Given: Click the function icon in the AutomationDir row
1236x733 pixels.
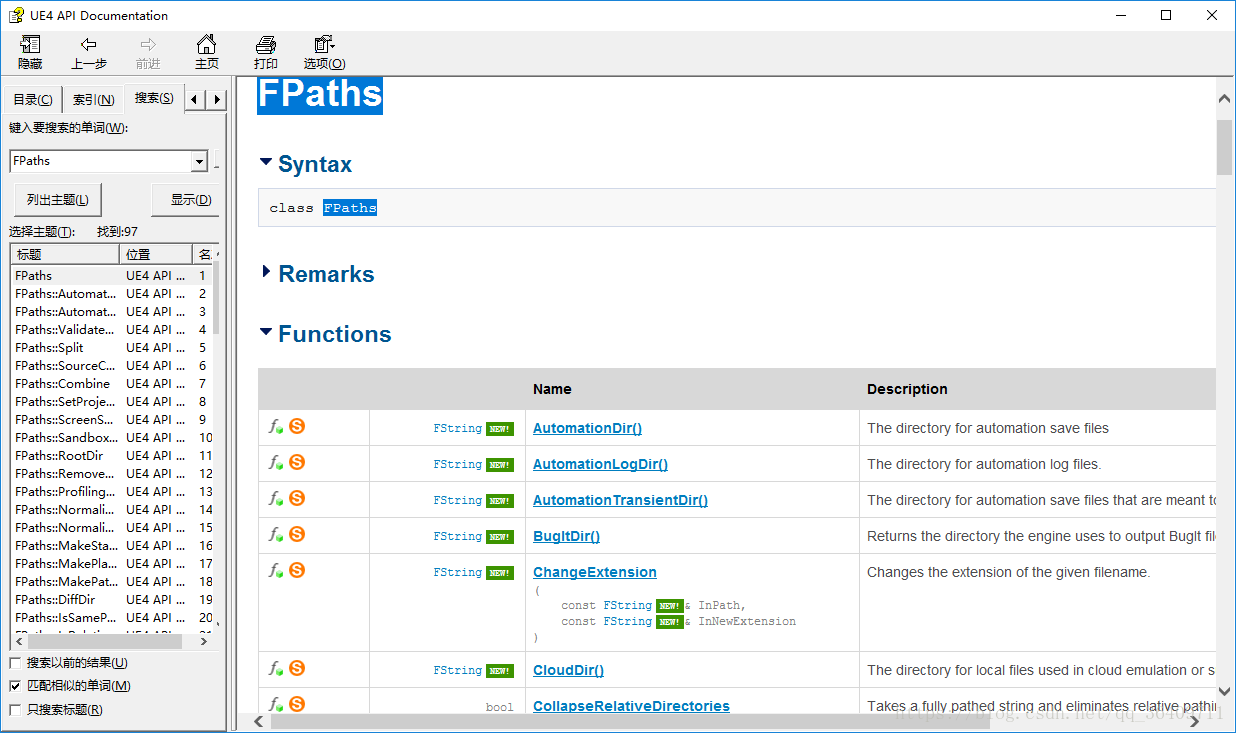Looking at the screenshot, I should [276, 426].
